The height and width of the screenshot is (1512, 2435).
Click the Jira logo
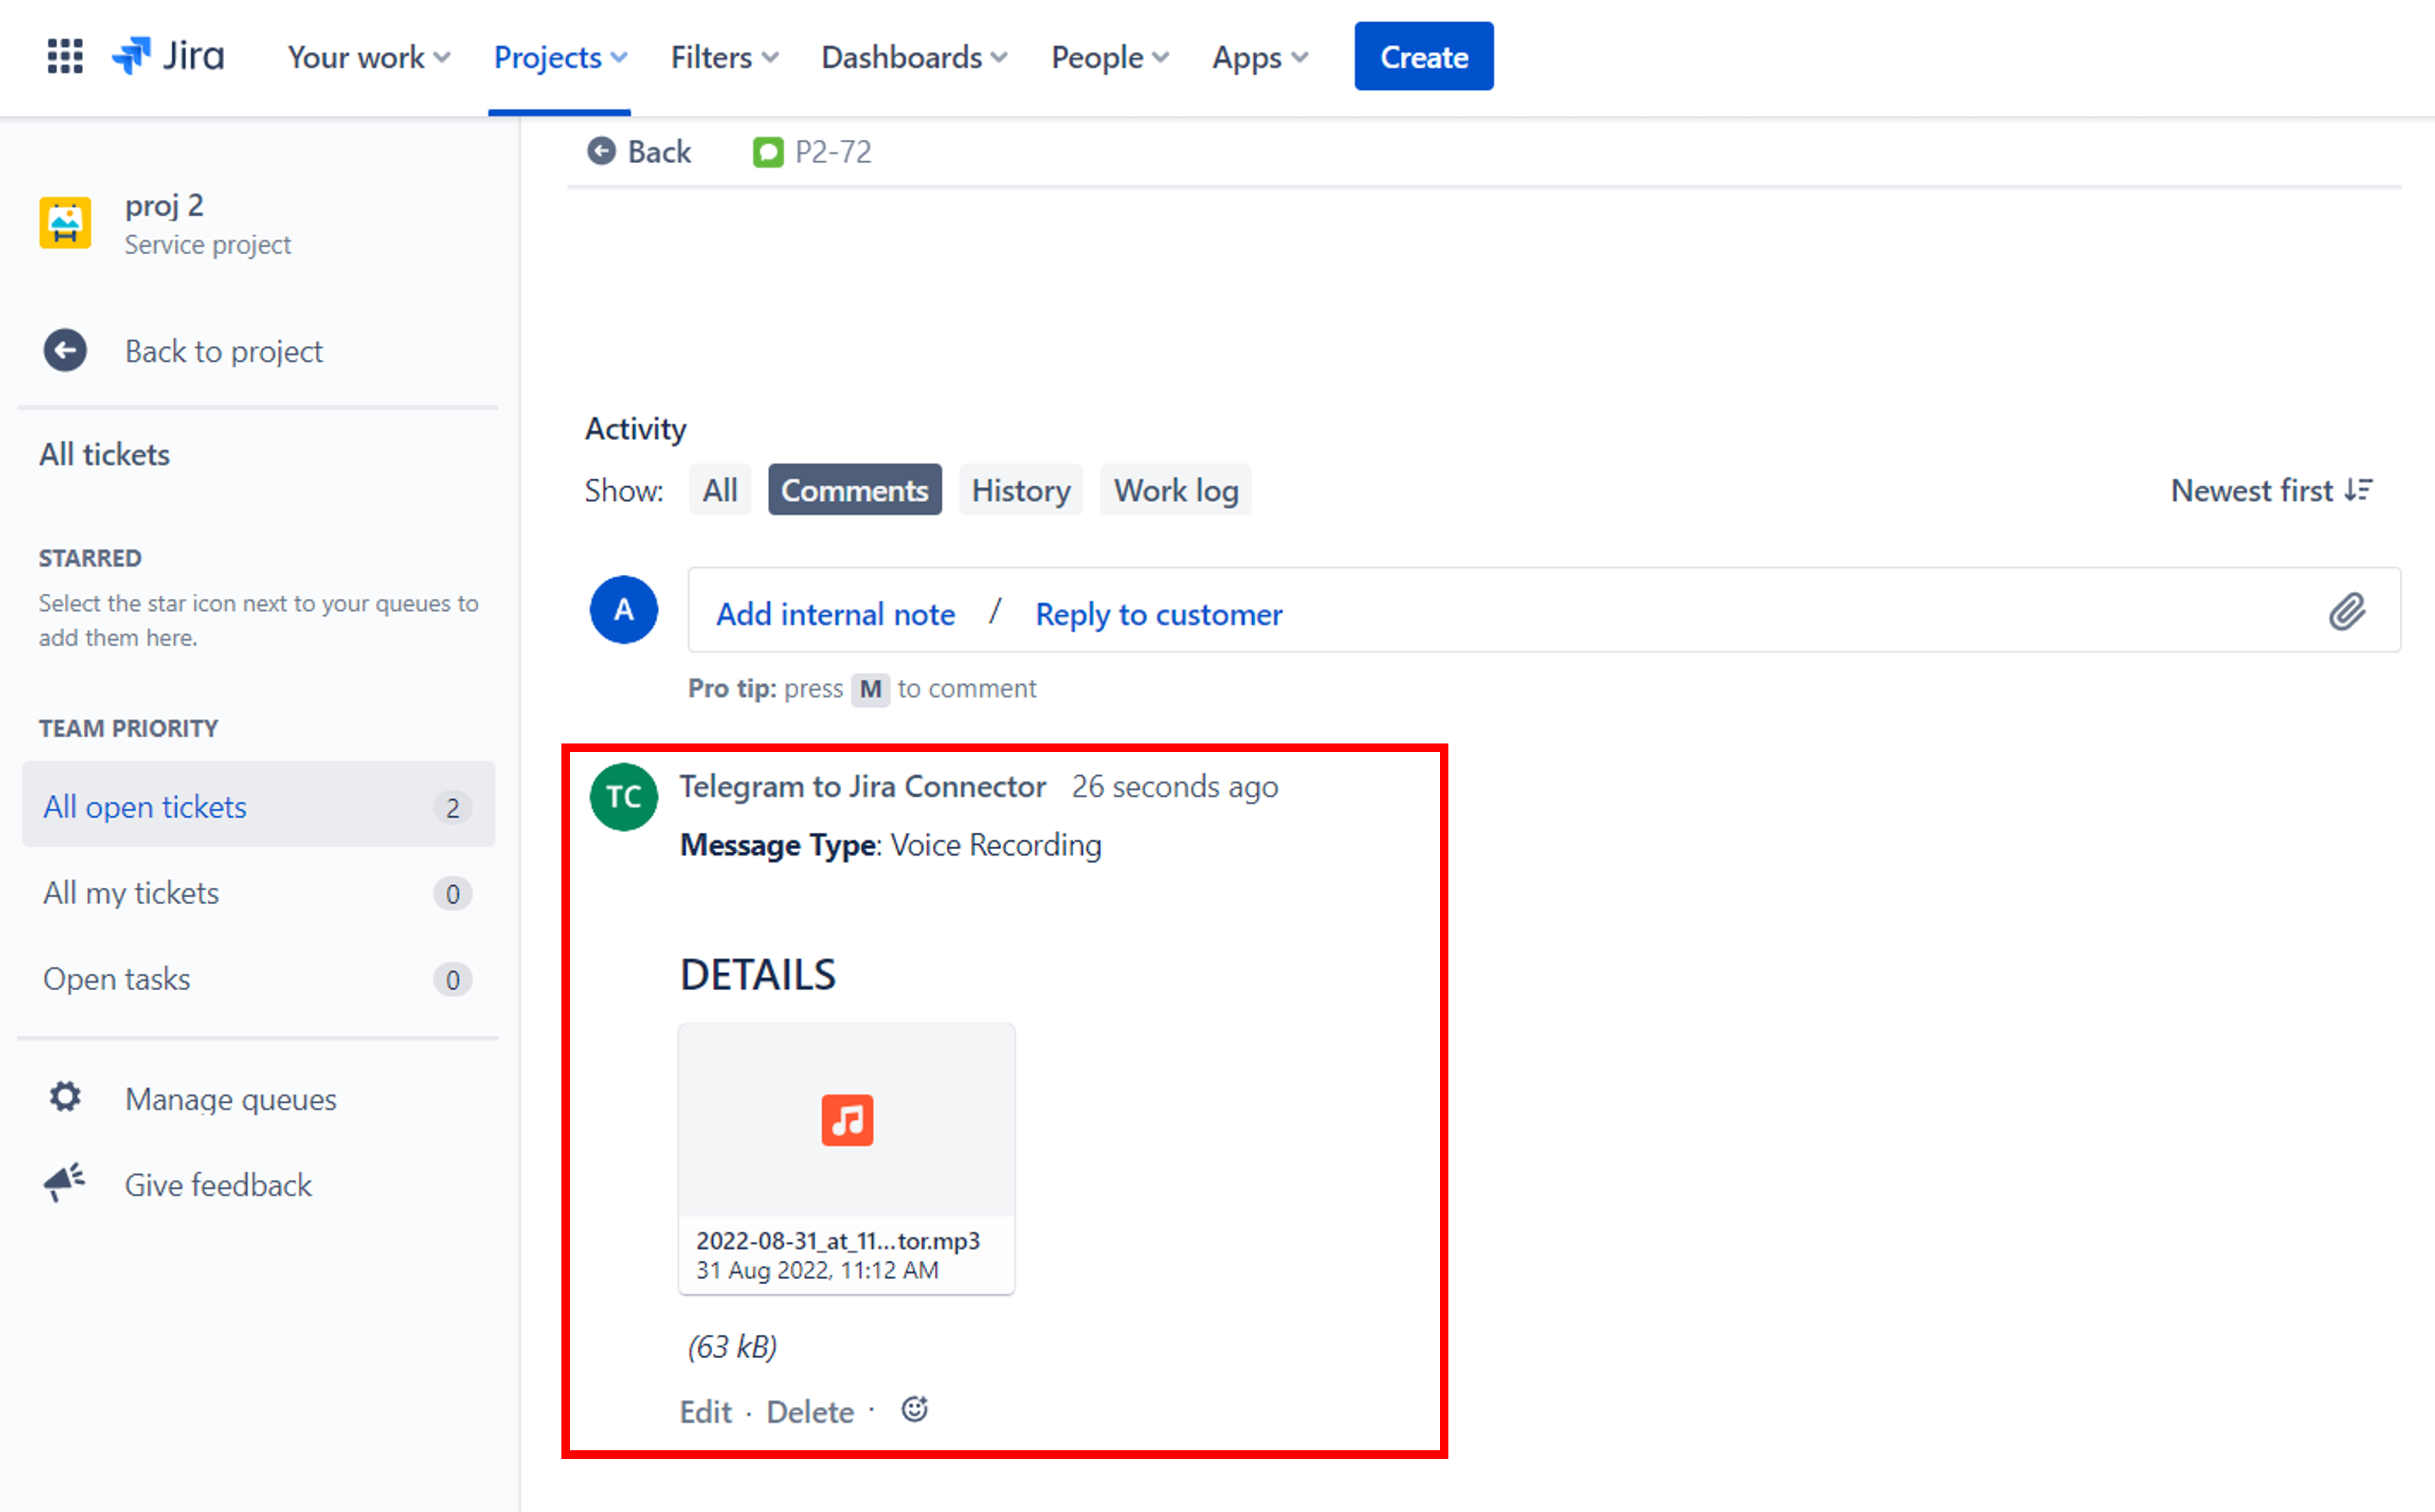[168, 57]
